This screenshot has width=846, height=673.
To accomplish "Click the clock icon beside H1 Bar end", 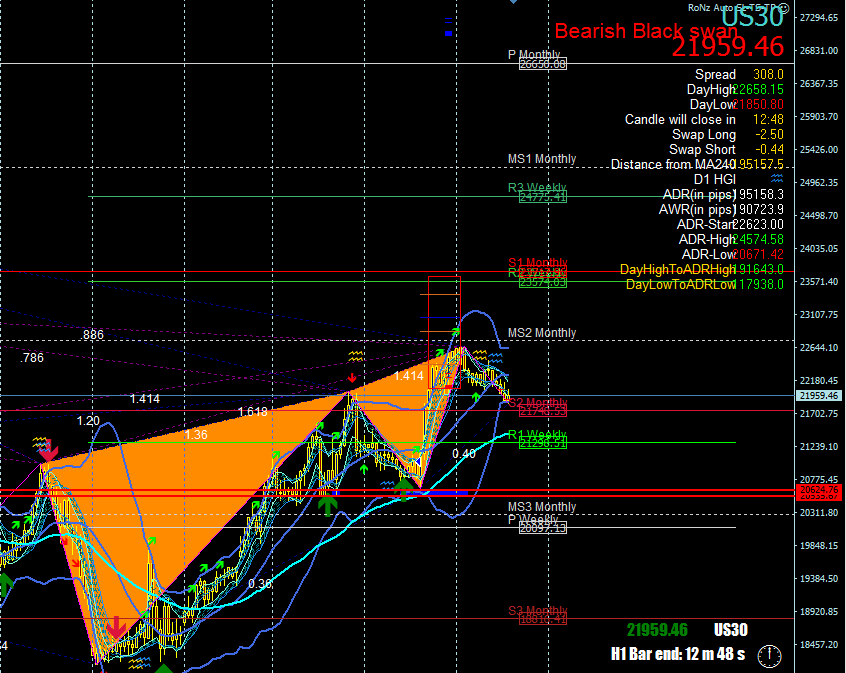I will [x=769, y=656].
